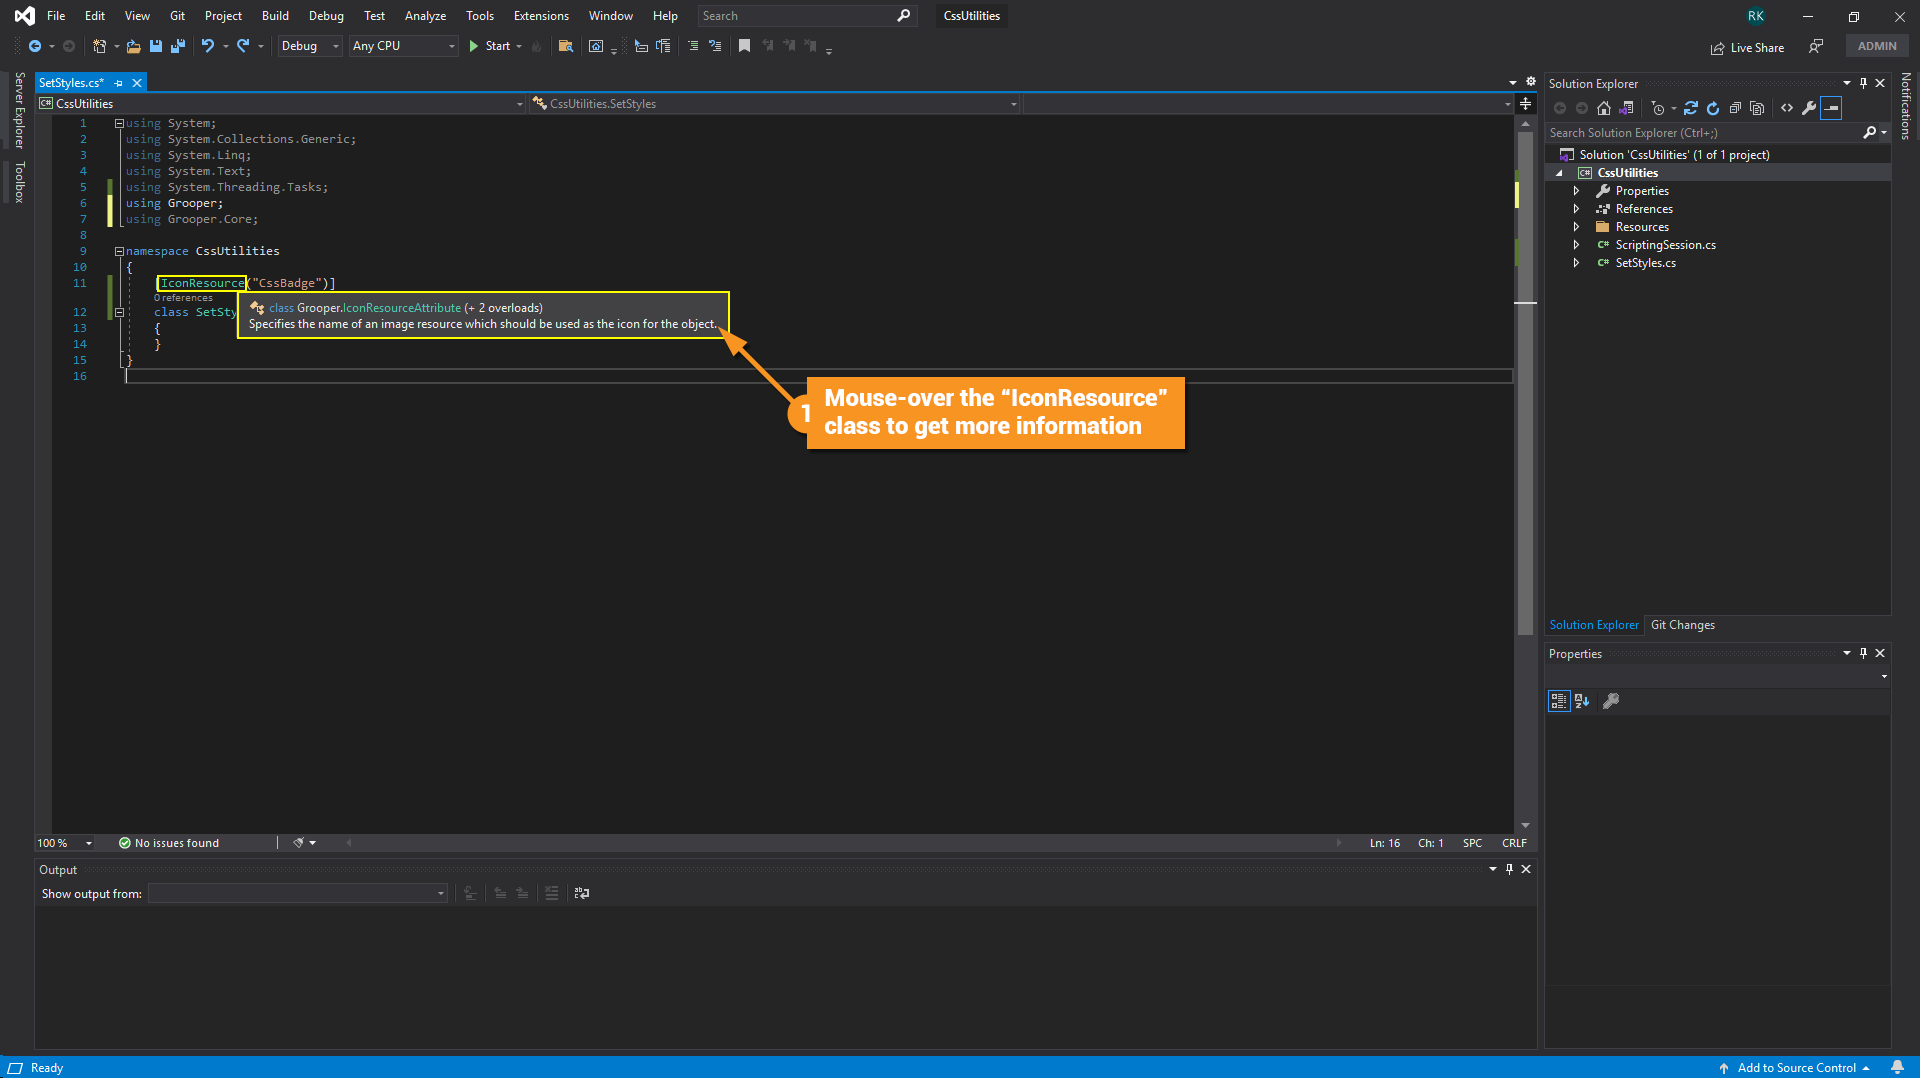Click the Search Solution Explorer input field
The width and height of the screenshot is (1920, 1078).
[x=1702, y=133]
